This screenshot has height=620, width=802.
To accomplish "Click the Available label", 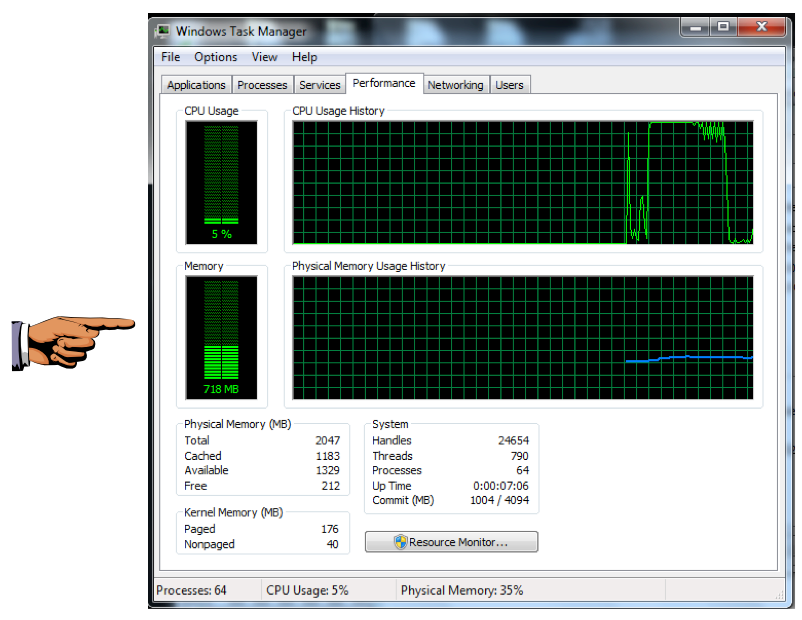I will pos(206,470).
